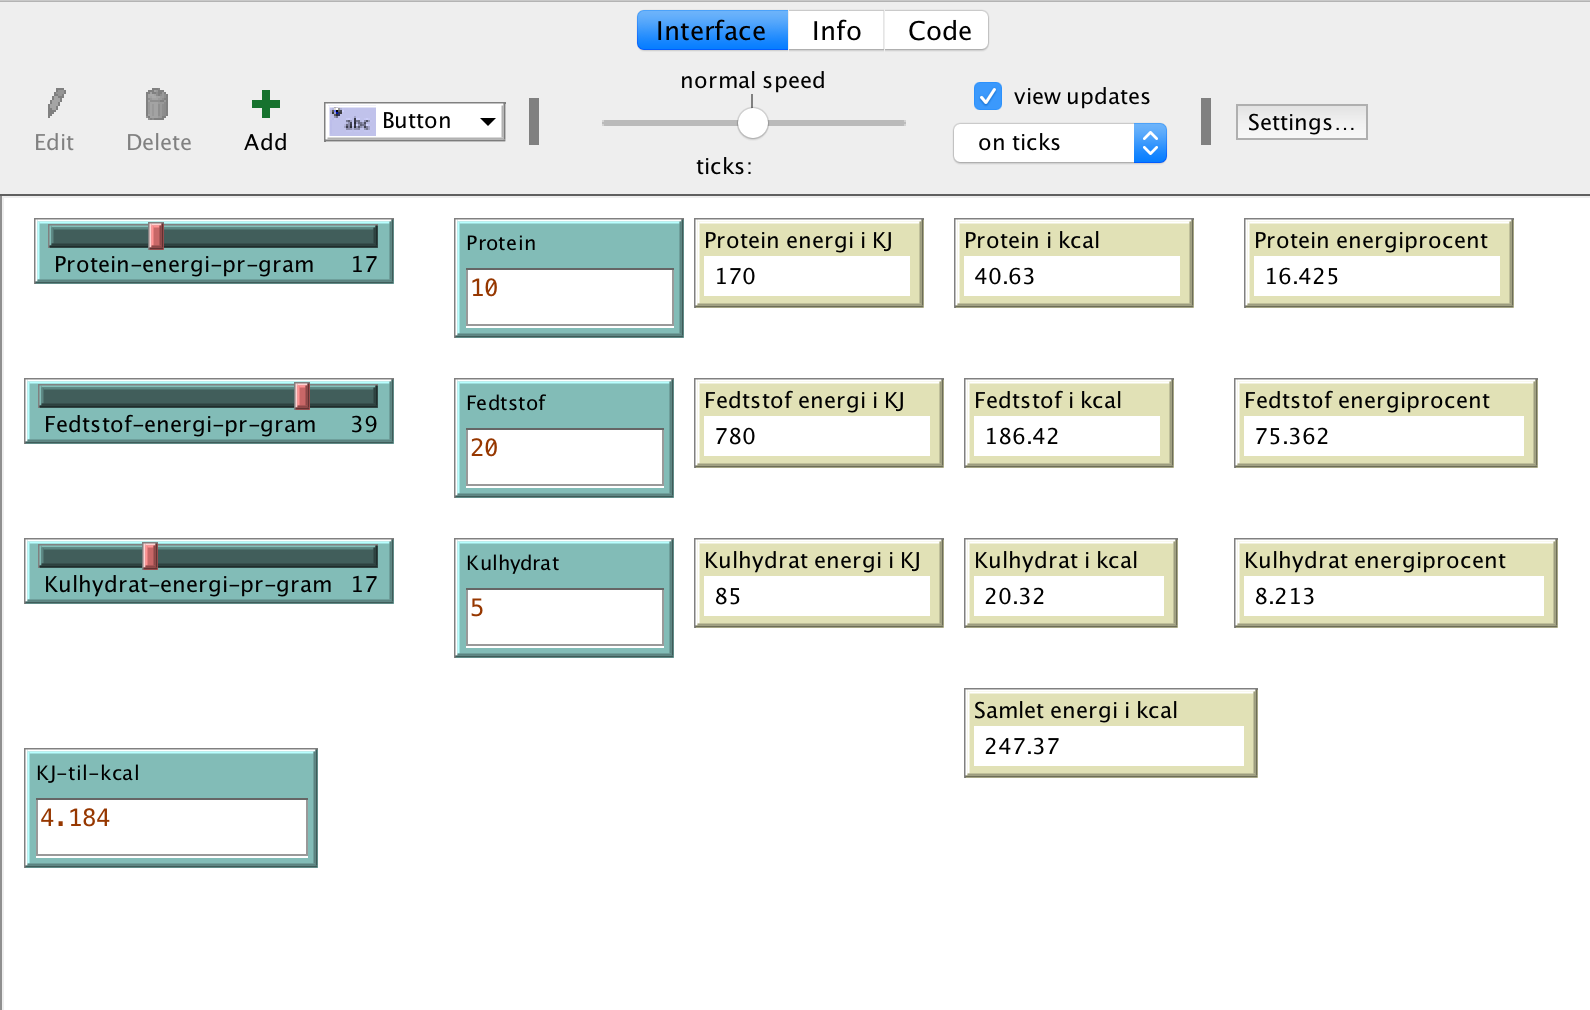The image size is (1590, 1010).
Task: Click the abc button widget icon
Action: pyautogui.click(x=353, y=121)
